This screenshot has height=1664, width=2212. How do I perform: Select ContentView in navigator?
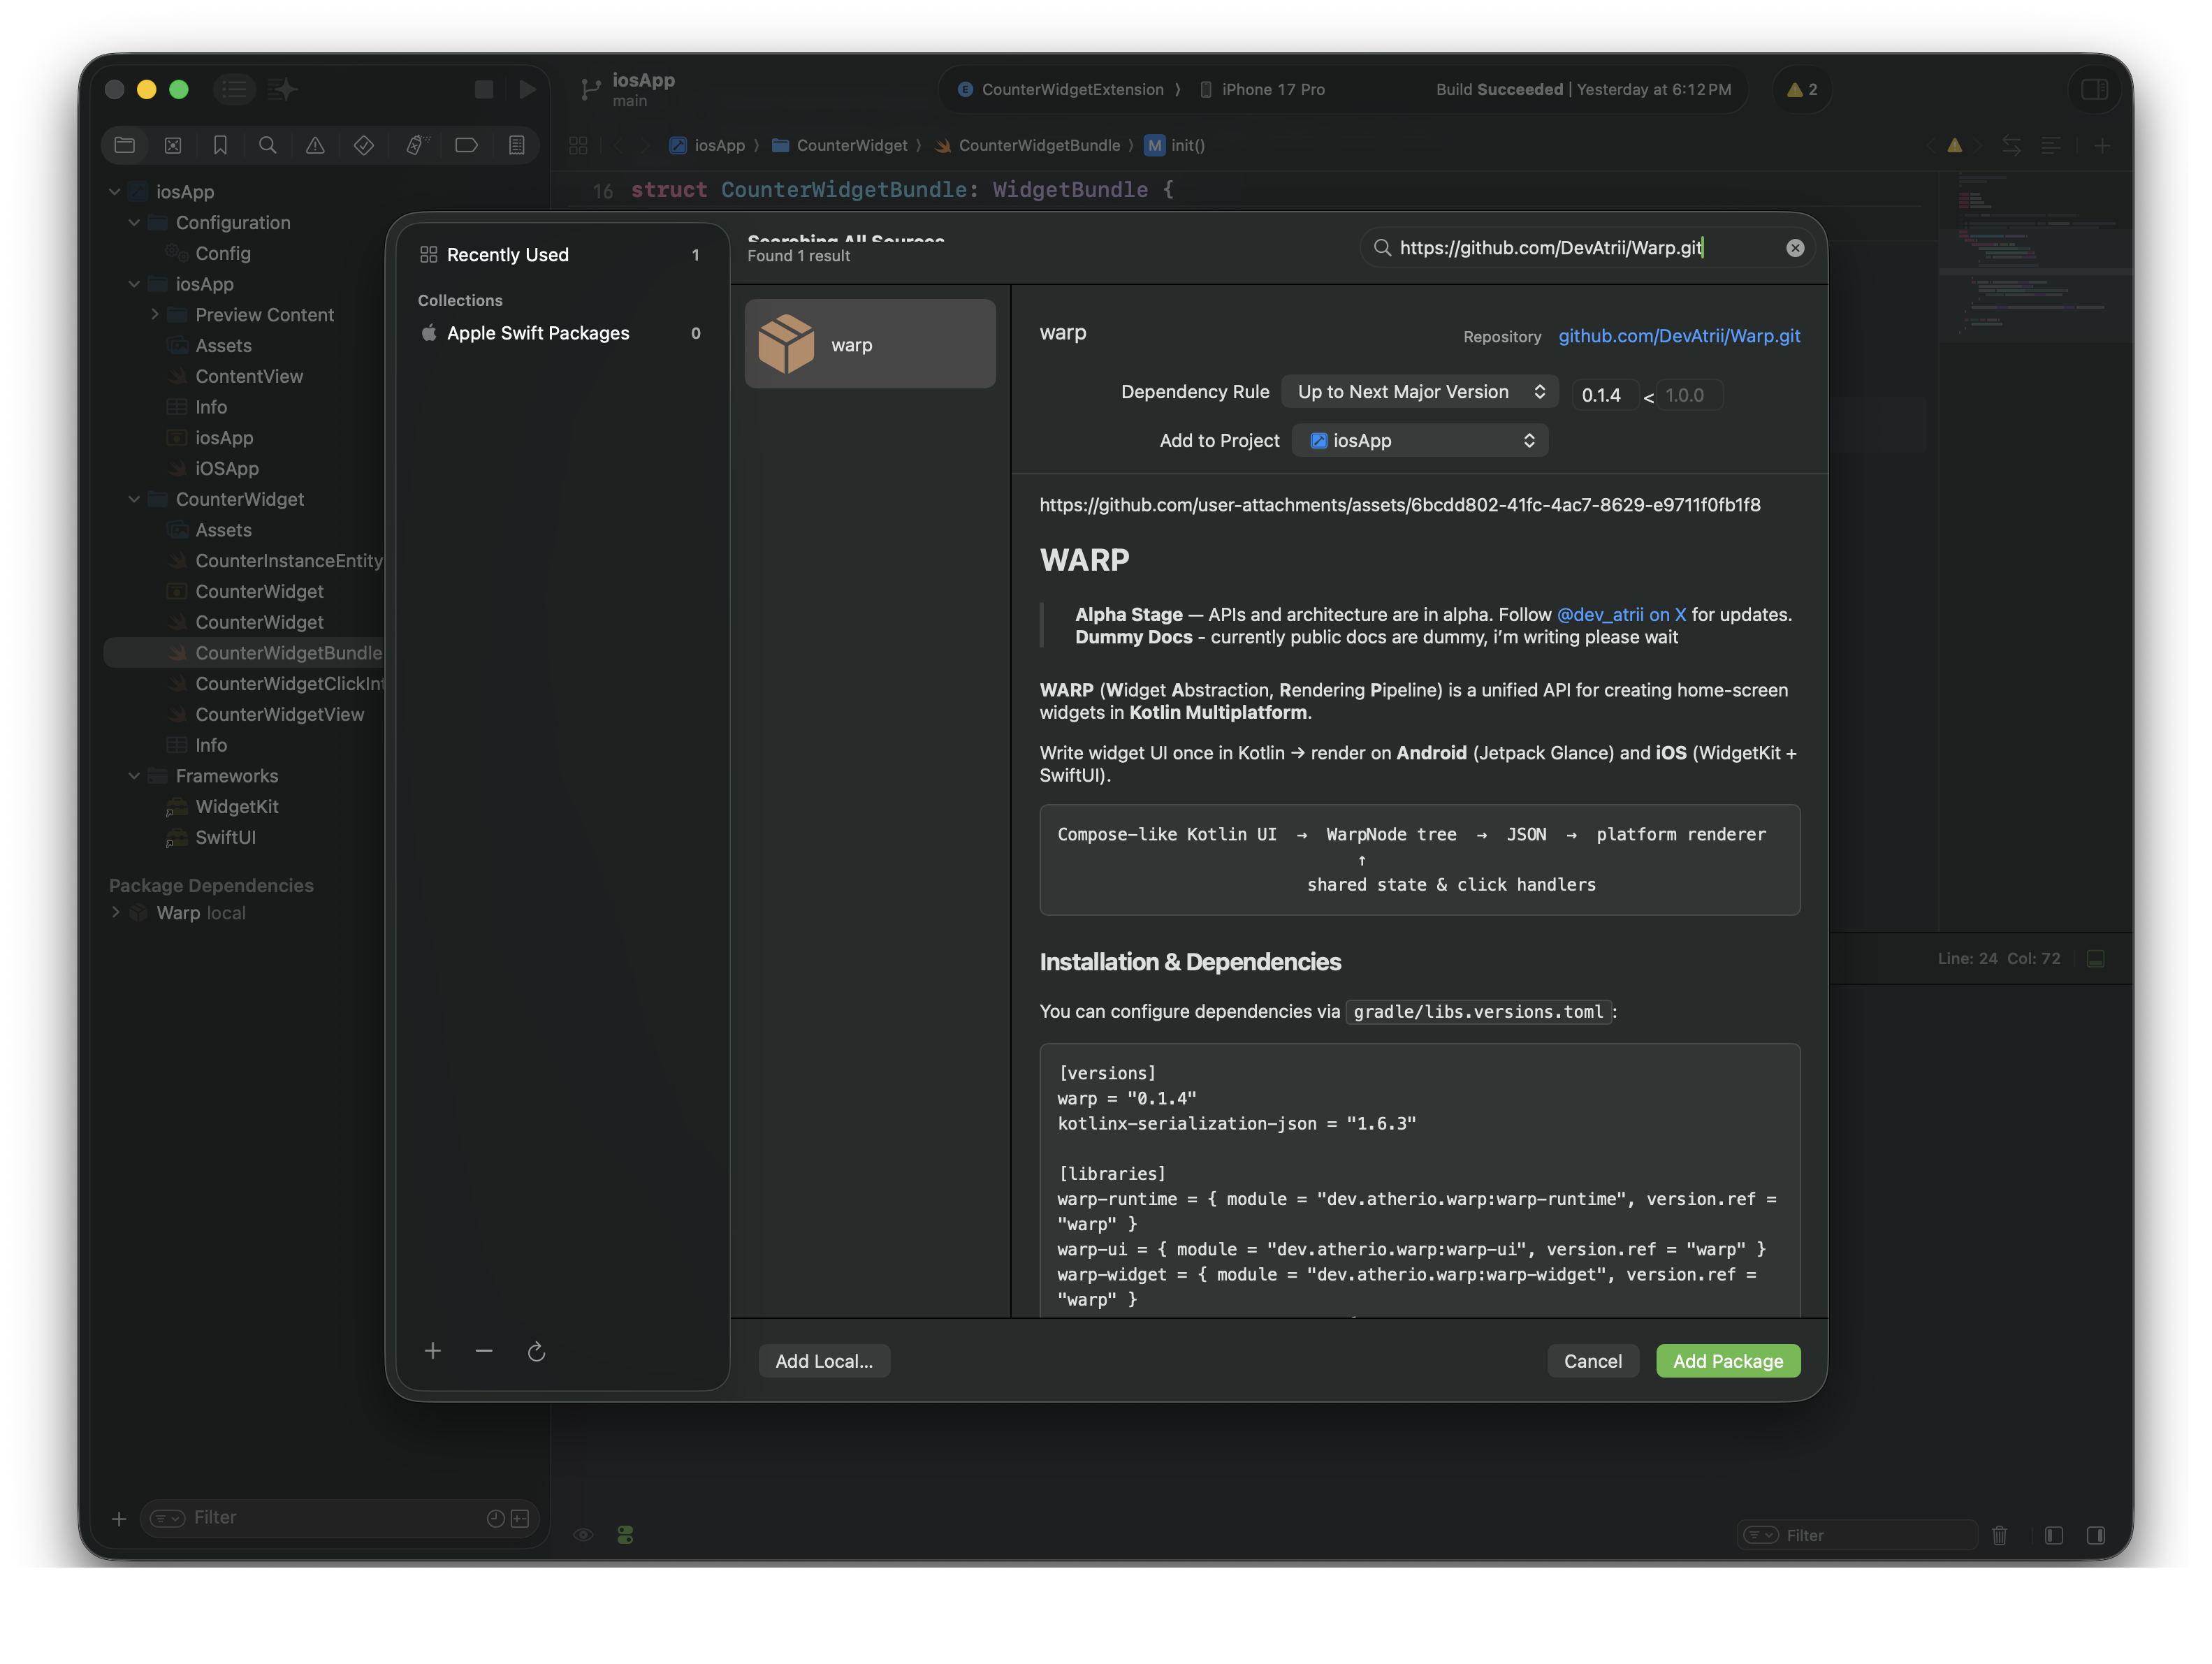pyautogui.click(x=248, y=376)
